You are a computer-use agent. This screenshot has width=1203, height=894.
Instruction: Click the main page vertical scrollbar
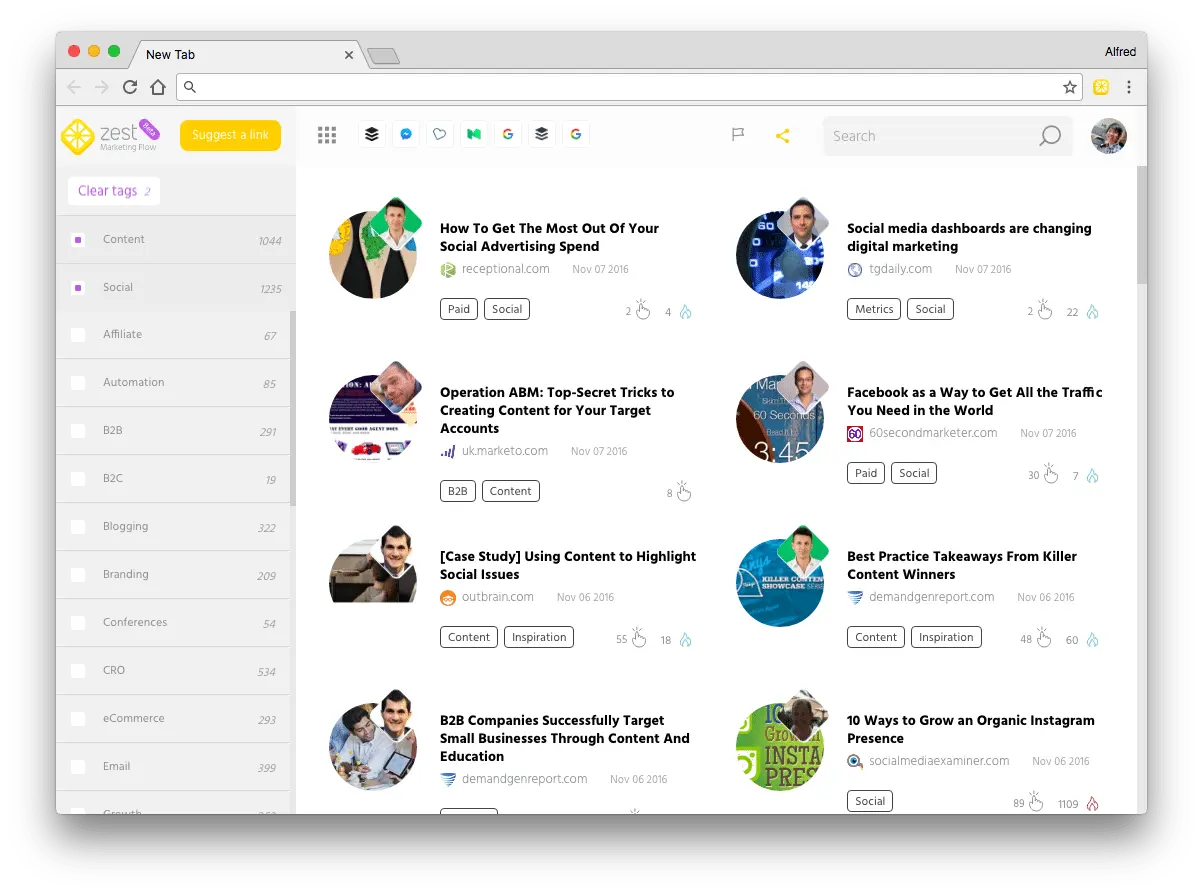coord(1141,224)
